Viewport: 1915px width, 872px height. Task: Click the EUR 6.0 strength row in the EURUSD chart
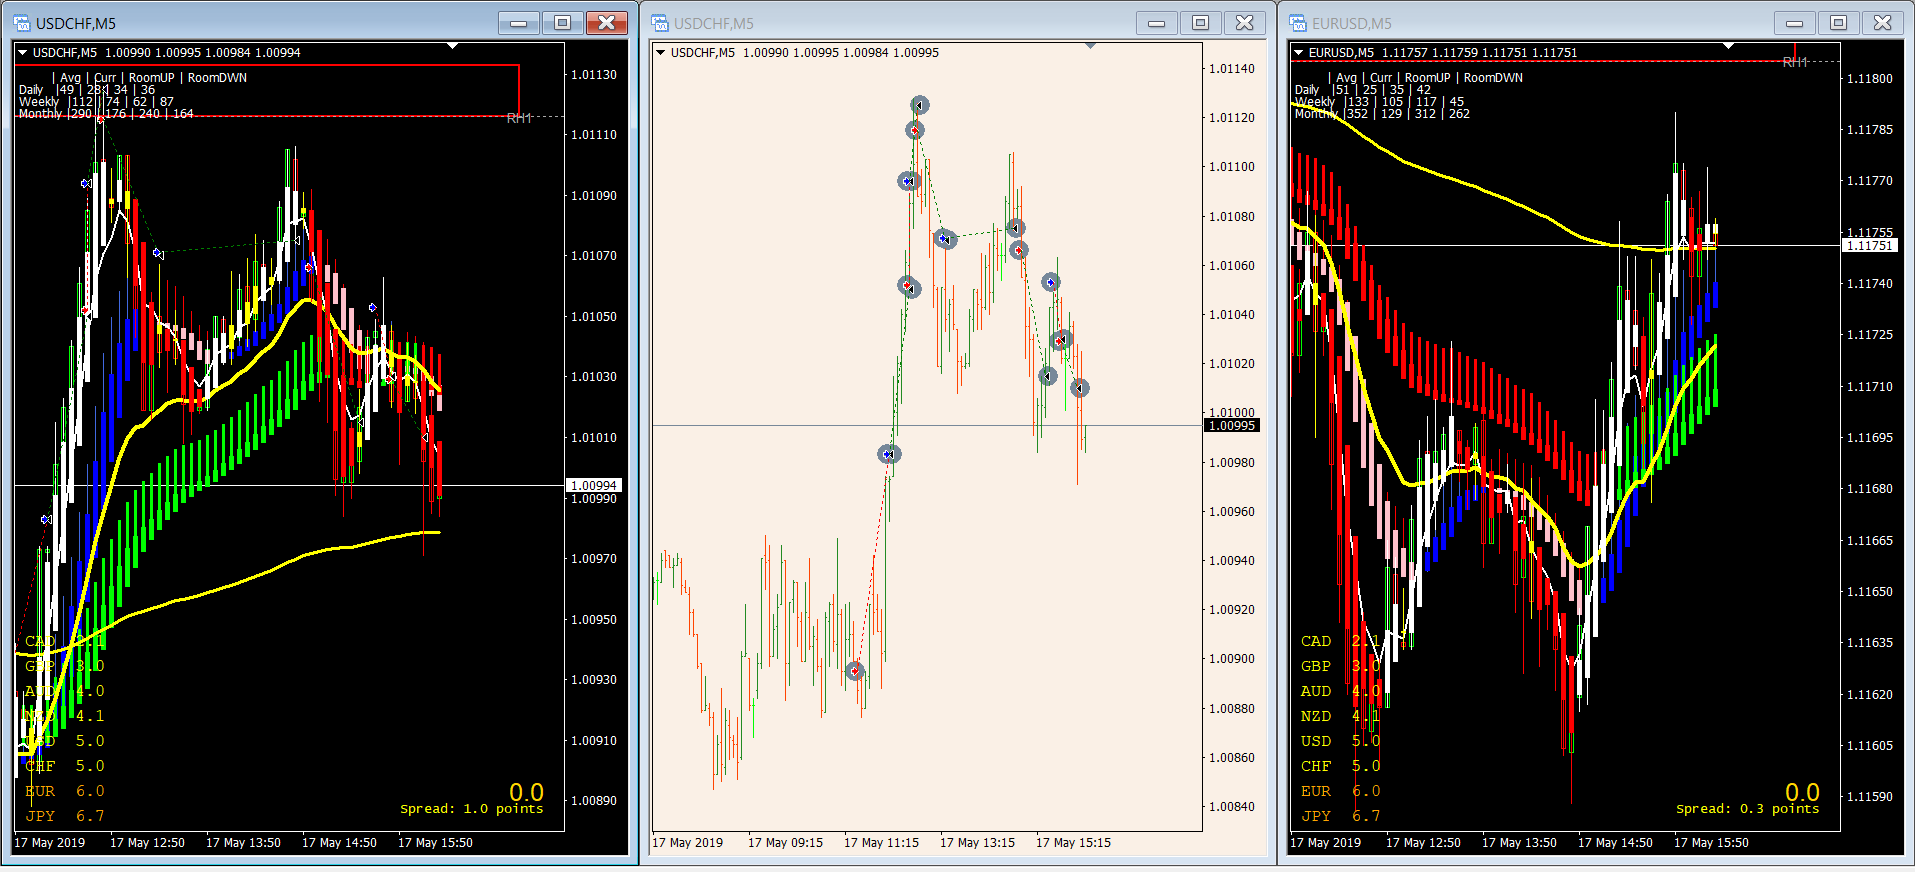coord(1340,791)
